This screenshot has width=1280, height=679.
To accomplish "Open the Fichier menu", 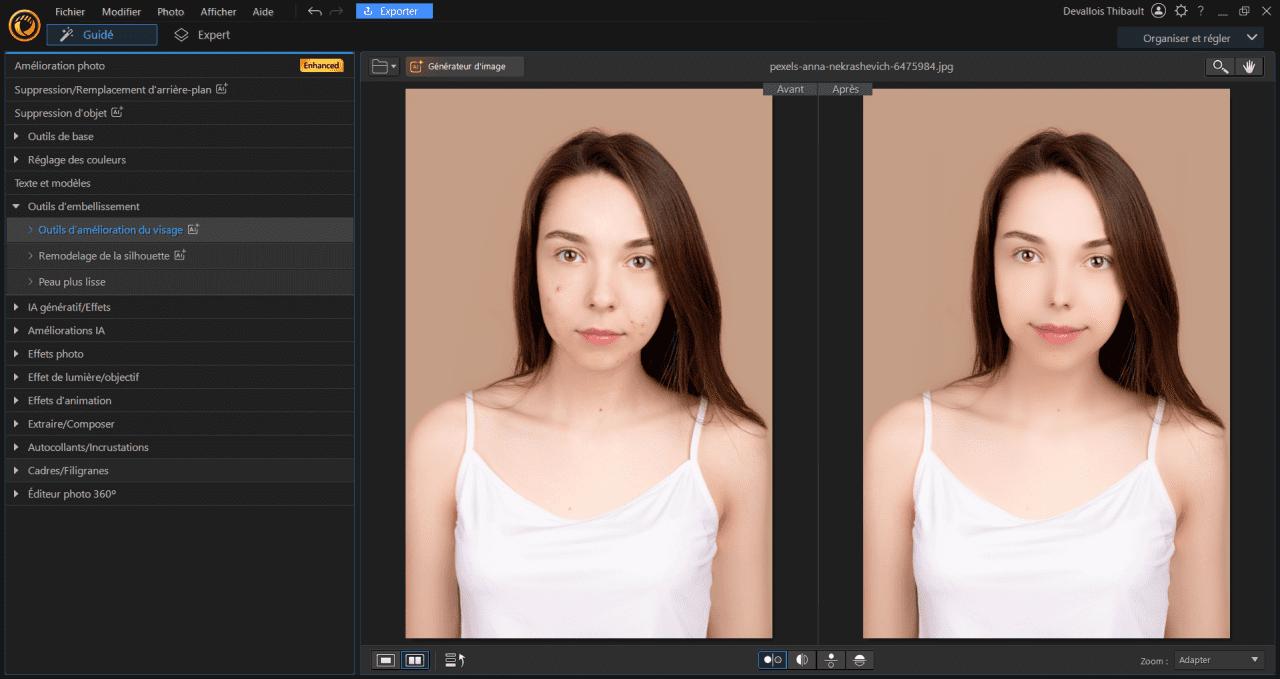I will click(x=70, y=11).
